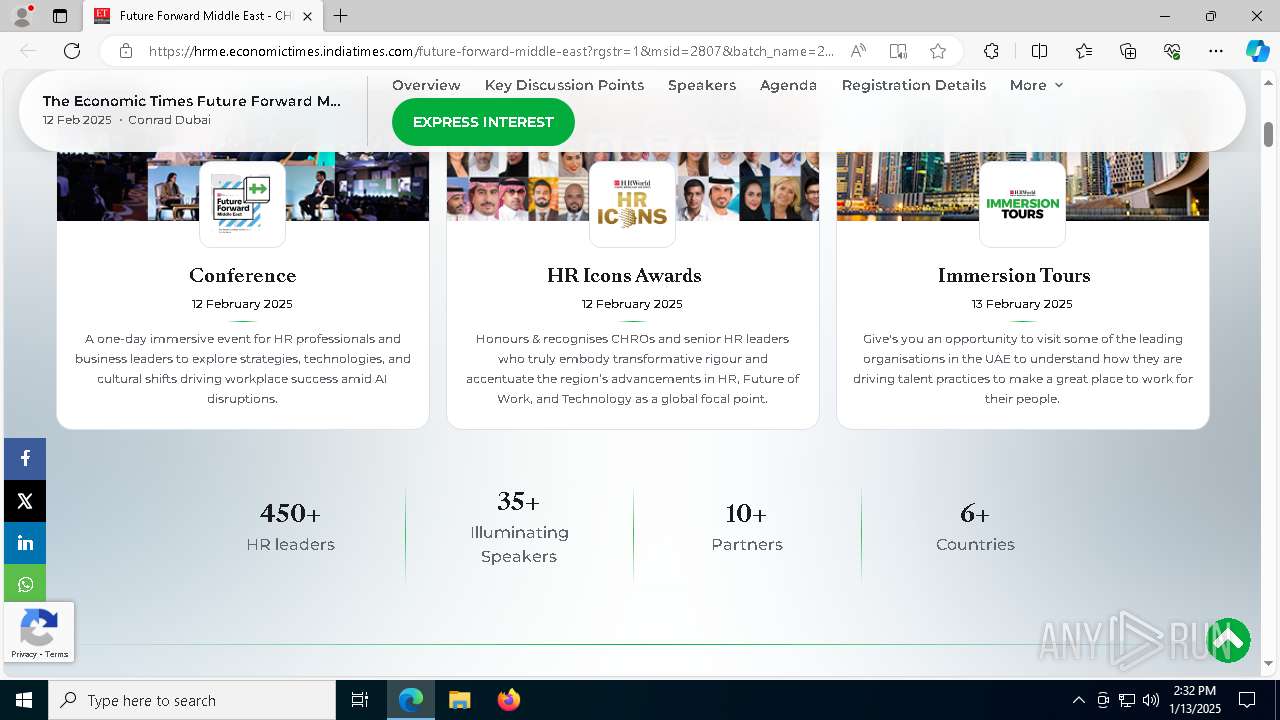The image size is (1280, 720).
Task: Open the Edge profile icon
Action: click(x=22, y=16)
